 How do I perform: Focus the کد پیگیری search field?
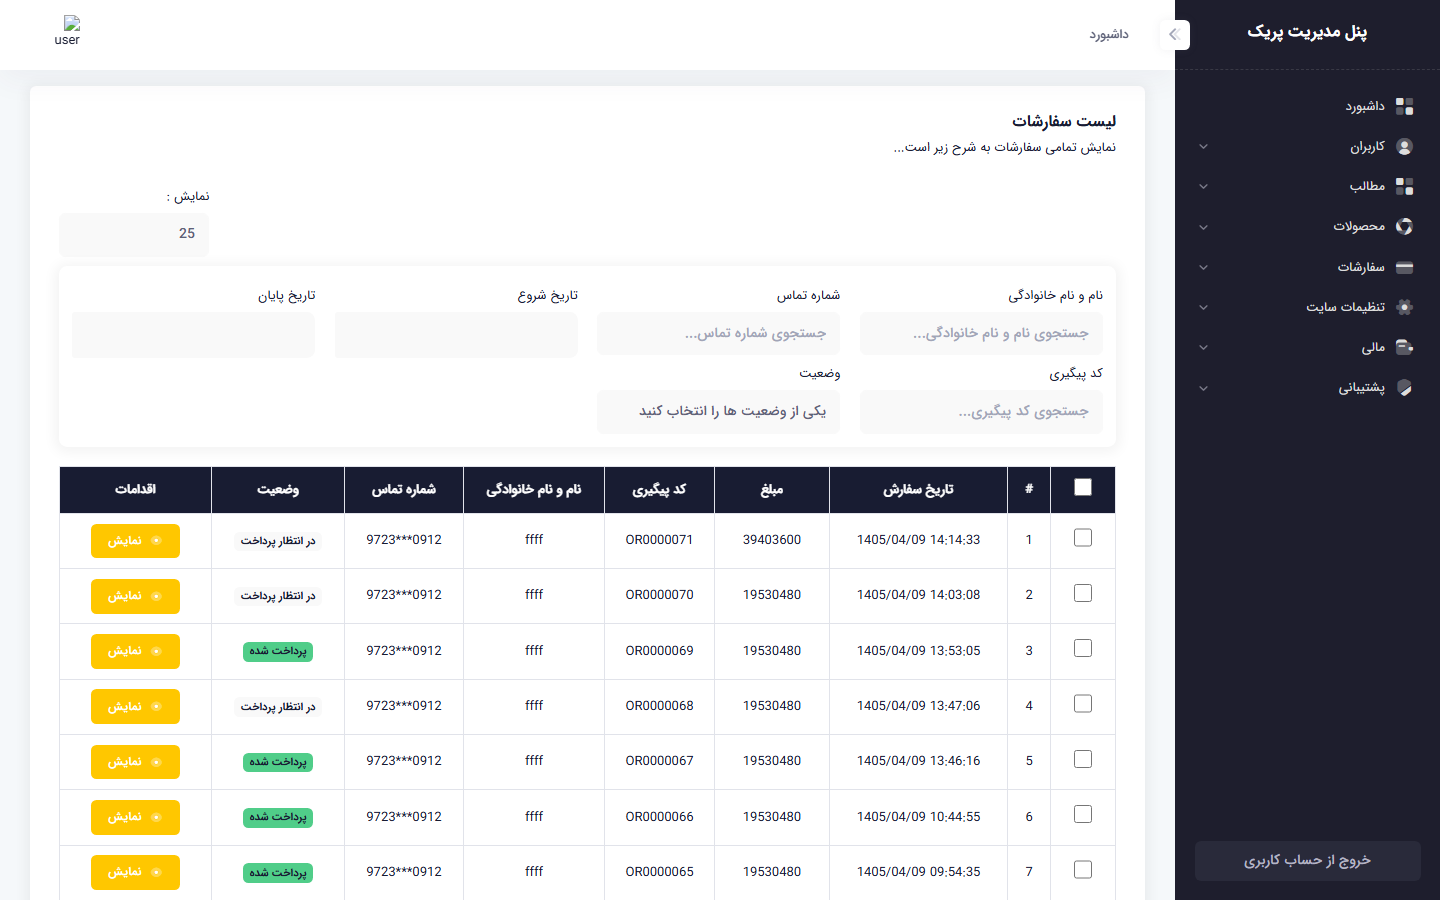[x=981, y=411]
